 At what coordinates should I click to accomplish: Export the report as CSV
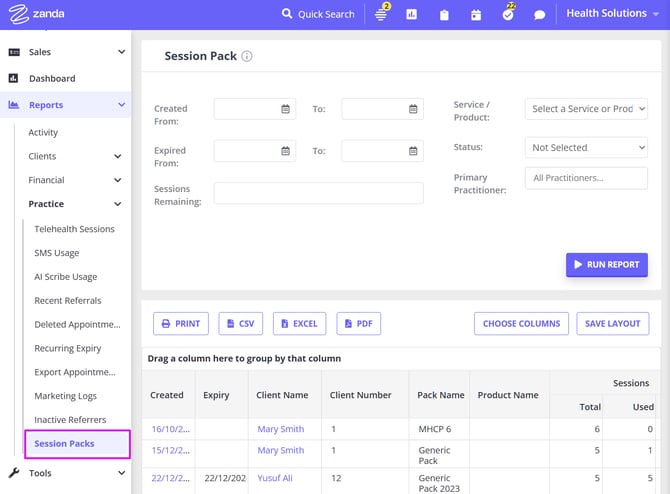click(240, 324)
